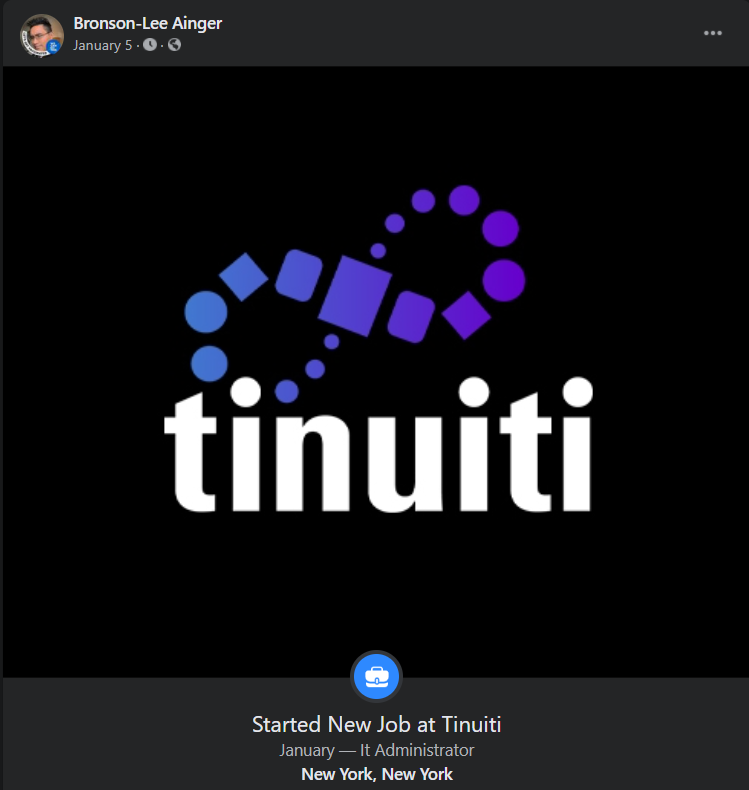Screen dimensions: 749x790
Task: Click the globe public audience icon
Action: [x=174, y=45]
